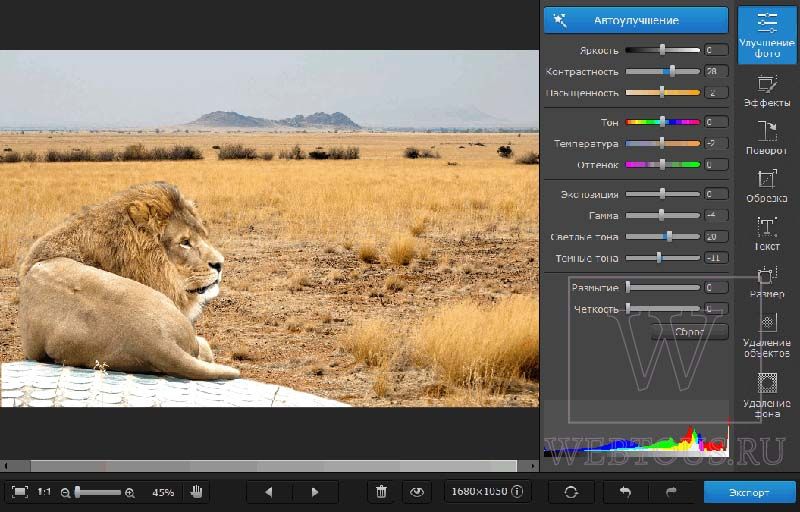Click the Светлые тона highlights slider

point(663,236)
